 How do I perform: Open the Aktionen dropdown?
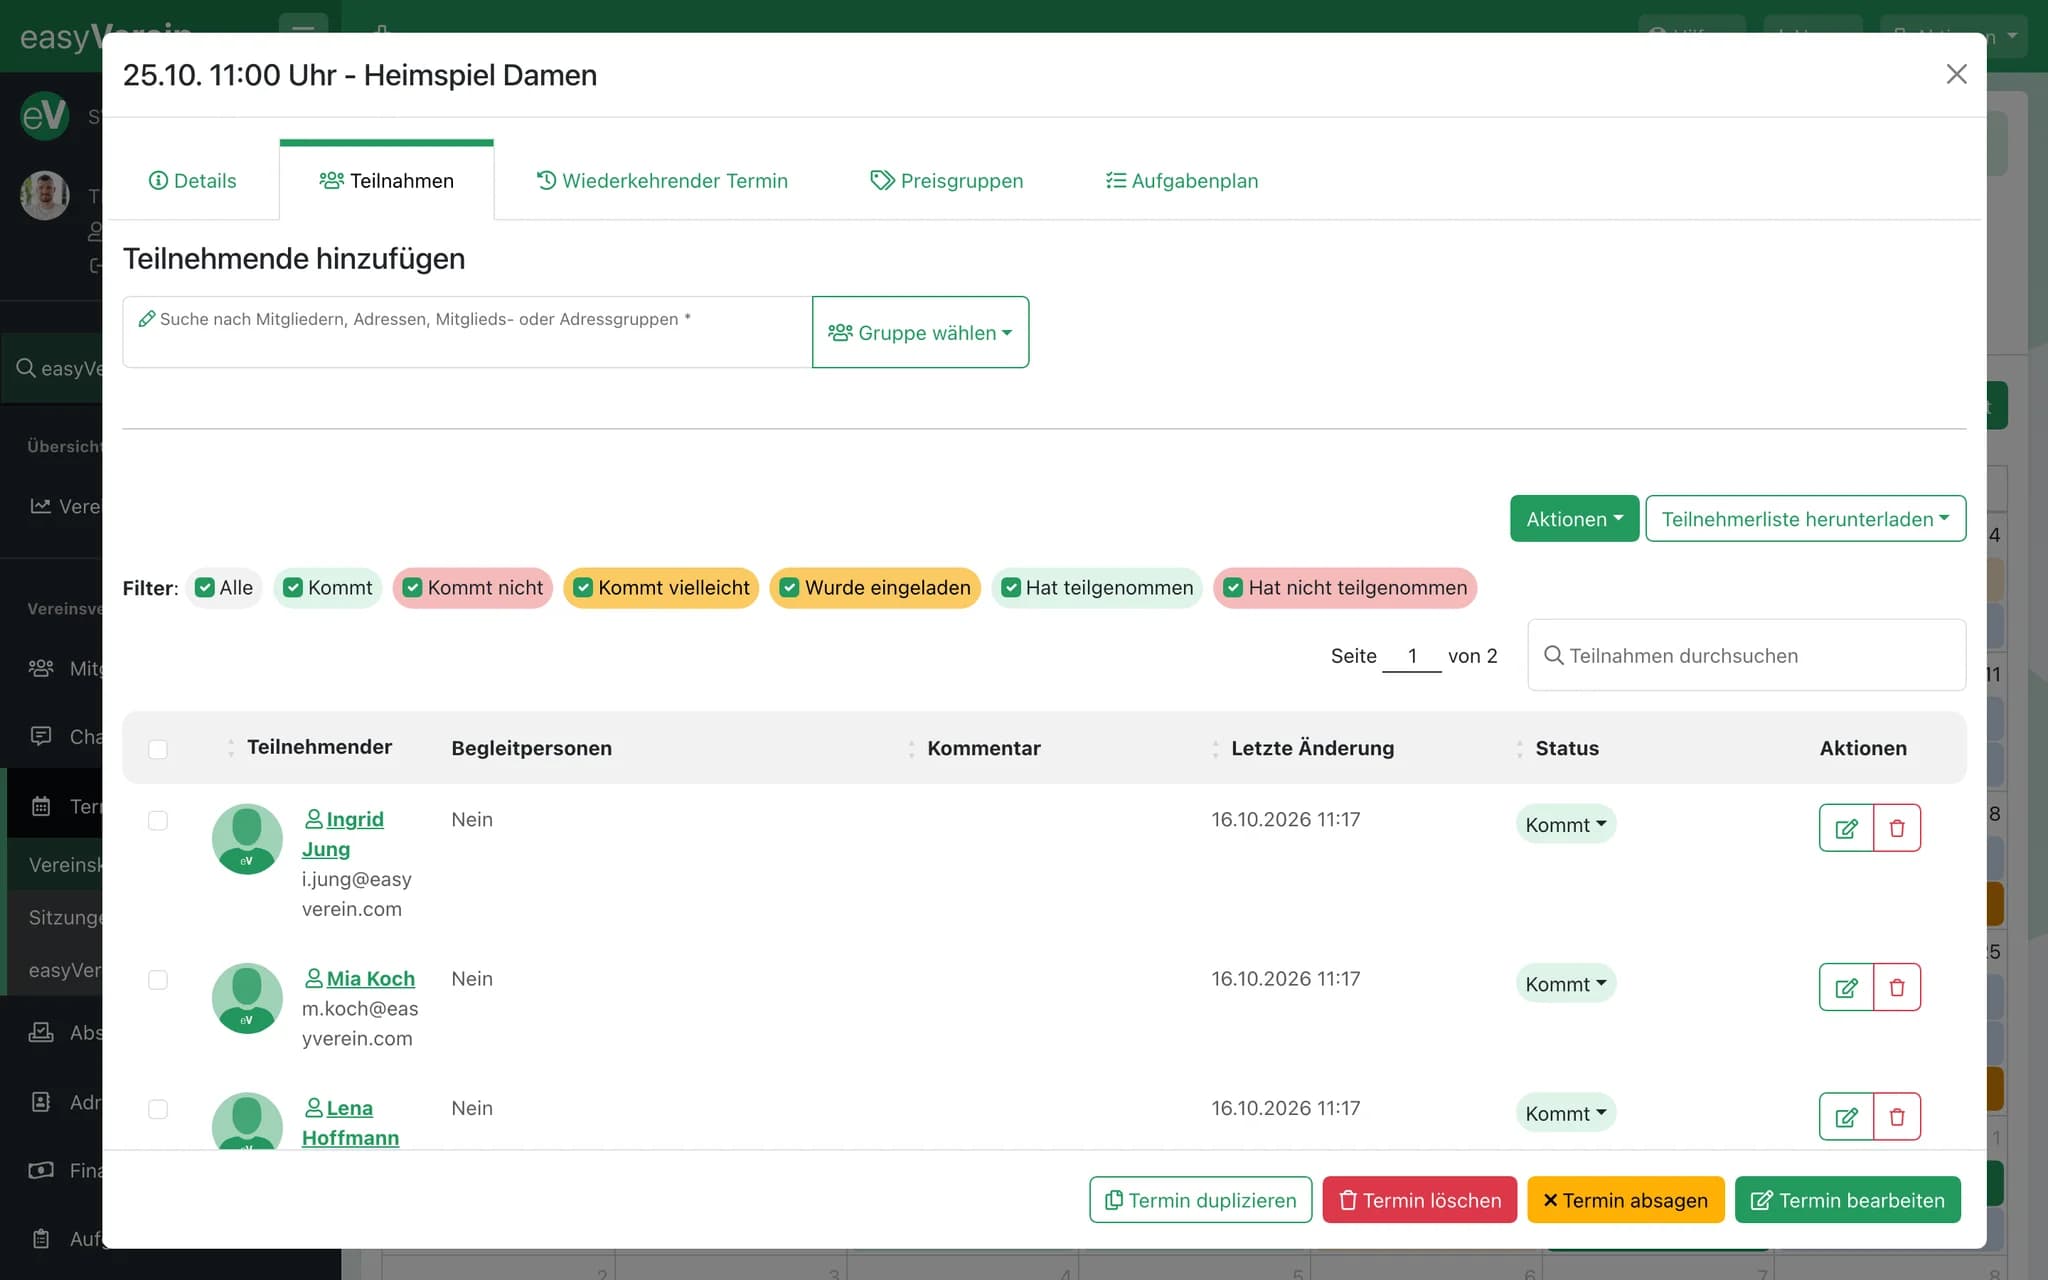(1574, 519)
